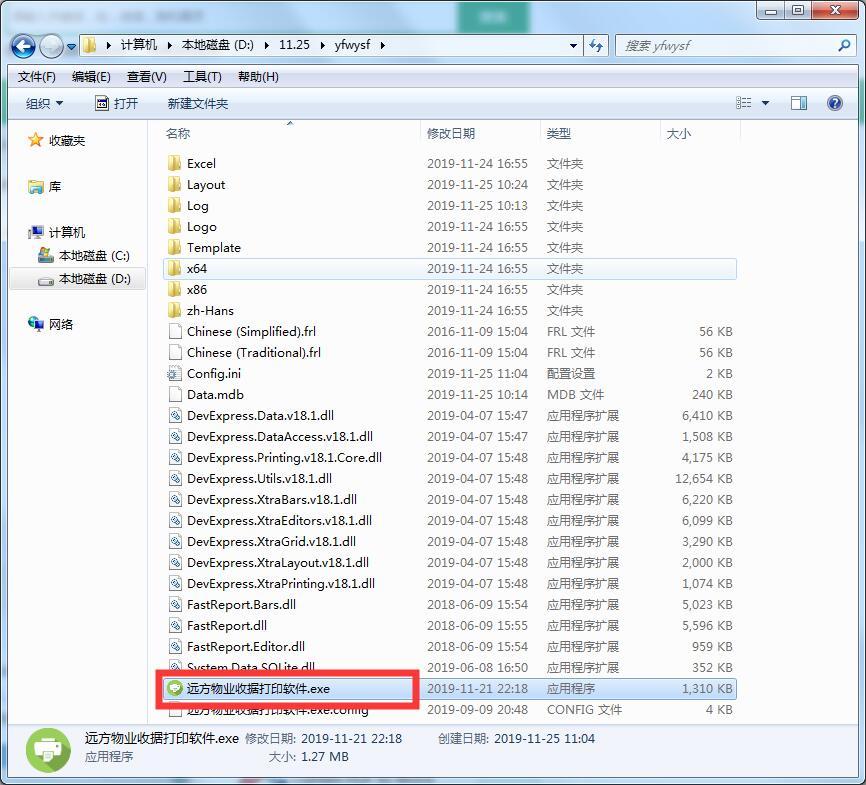Viewport: 866px width, 785px height.
Task: Select the Log folder icon
Action: click(175, 205)
